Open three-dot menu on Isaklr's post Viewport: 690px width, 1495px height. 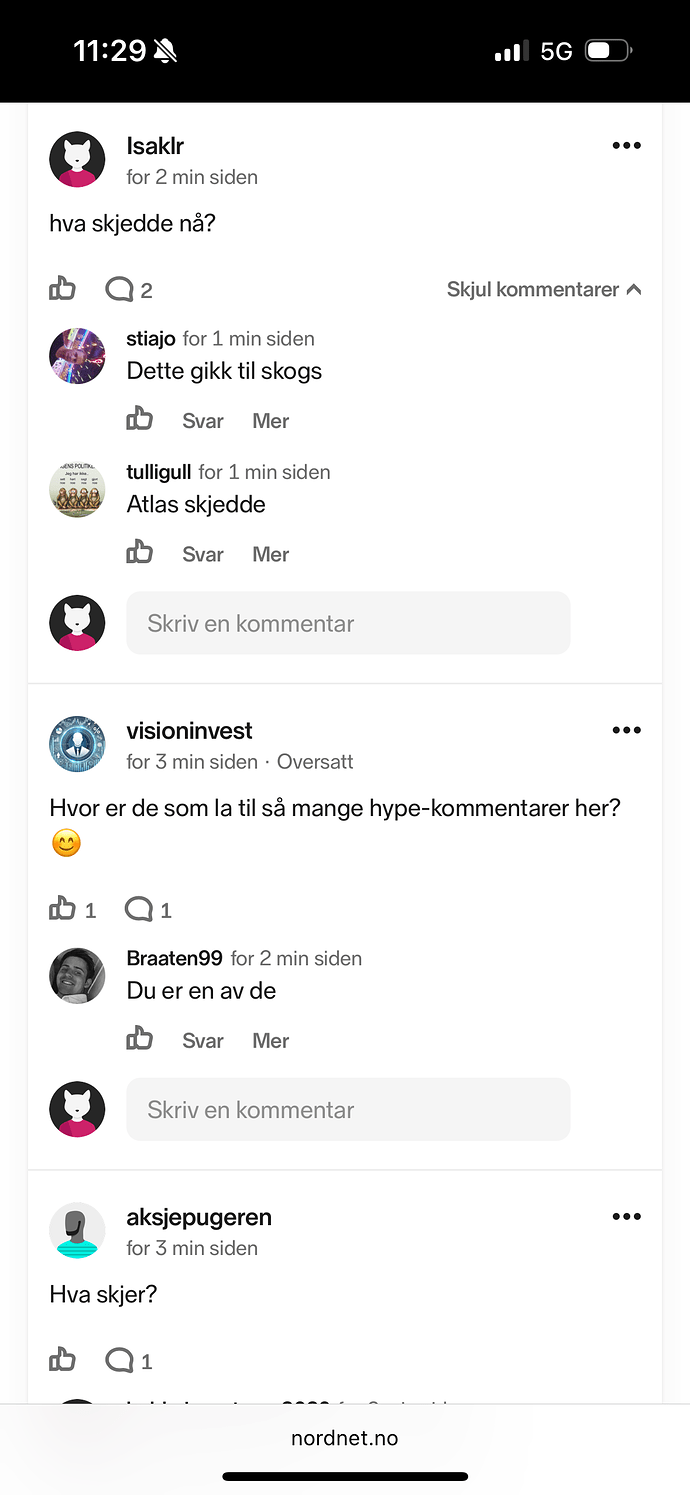point(626,146)
